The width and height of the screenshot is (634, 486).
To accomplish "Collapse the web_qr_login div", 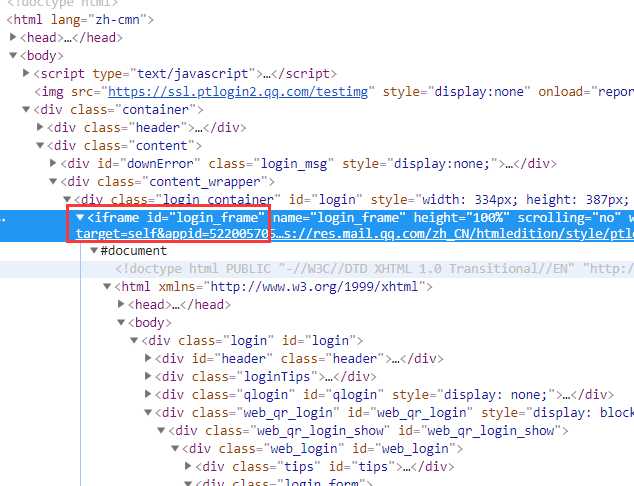I will (148, 412).
